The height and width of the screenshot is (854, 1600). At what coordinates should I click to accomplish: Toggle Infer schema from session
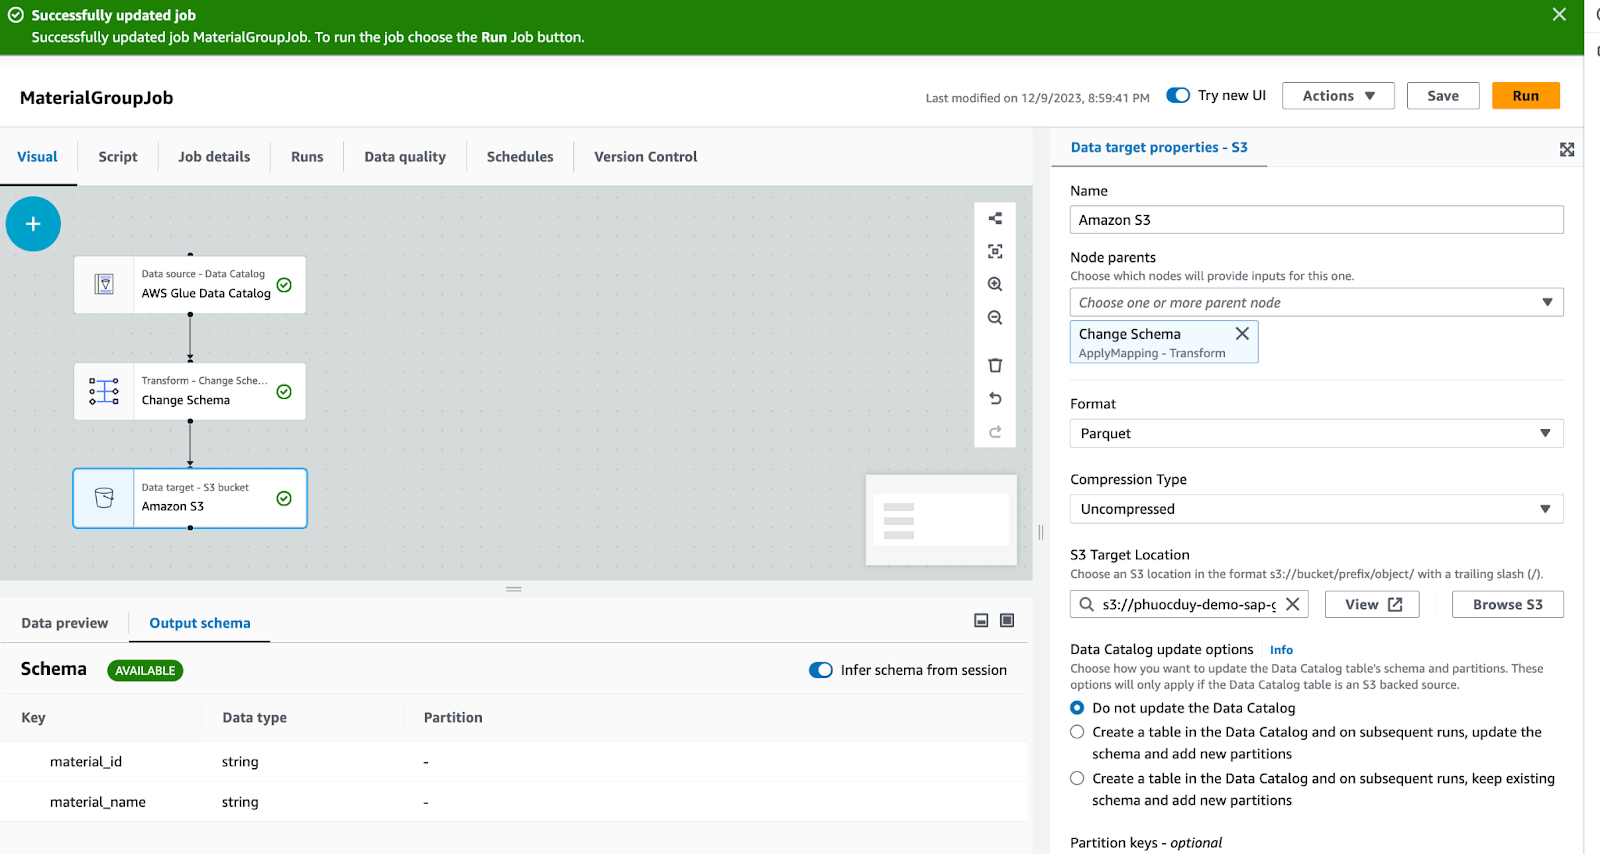[820, 670]
